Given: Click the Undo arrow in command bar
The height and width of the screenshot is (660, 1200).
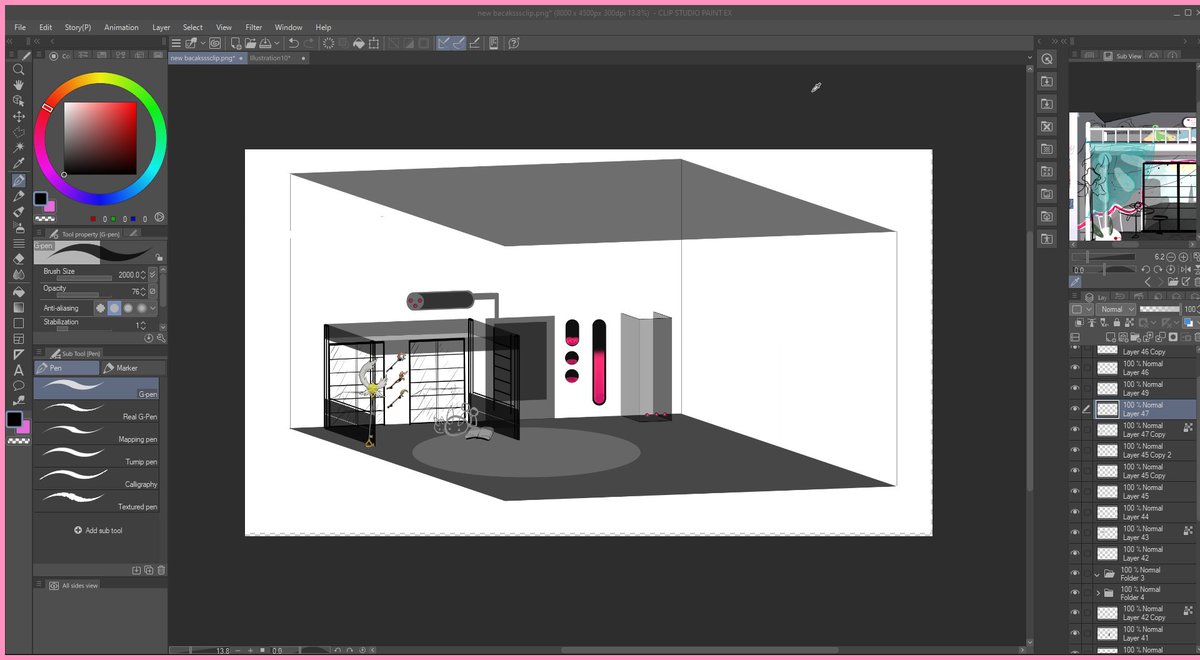Looking at the screenshot, I should coord(293,43).
